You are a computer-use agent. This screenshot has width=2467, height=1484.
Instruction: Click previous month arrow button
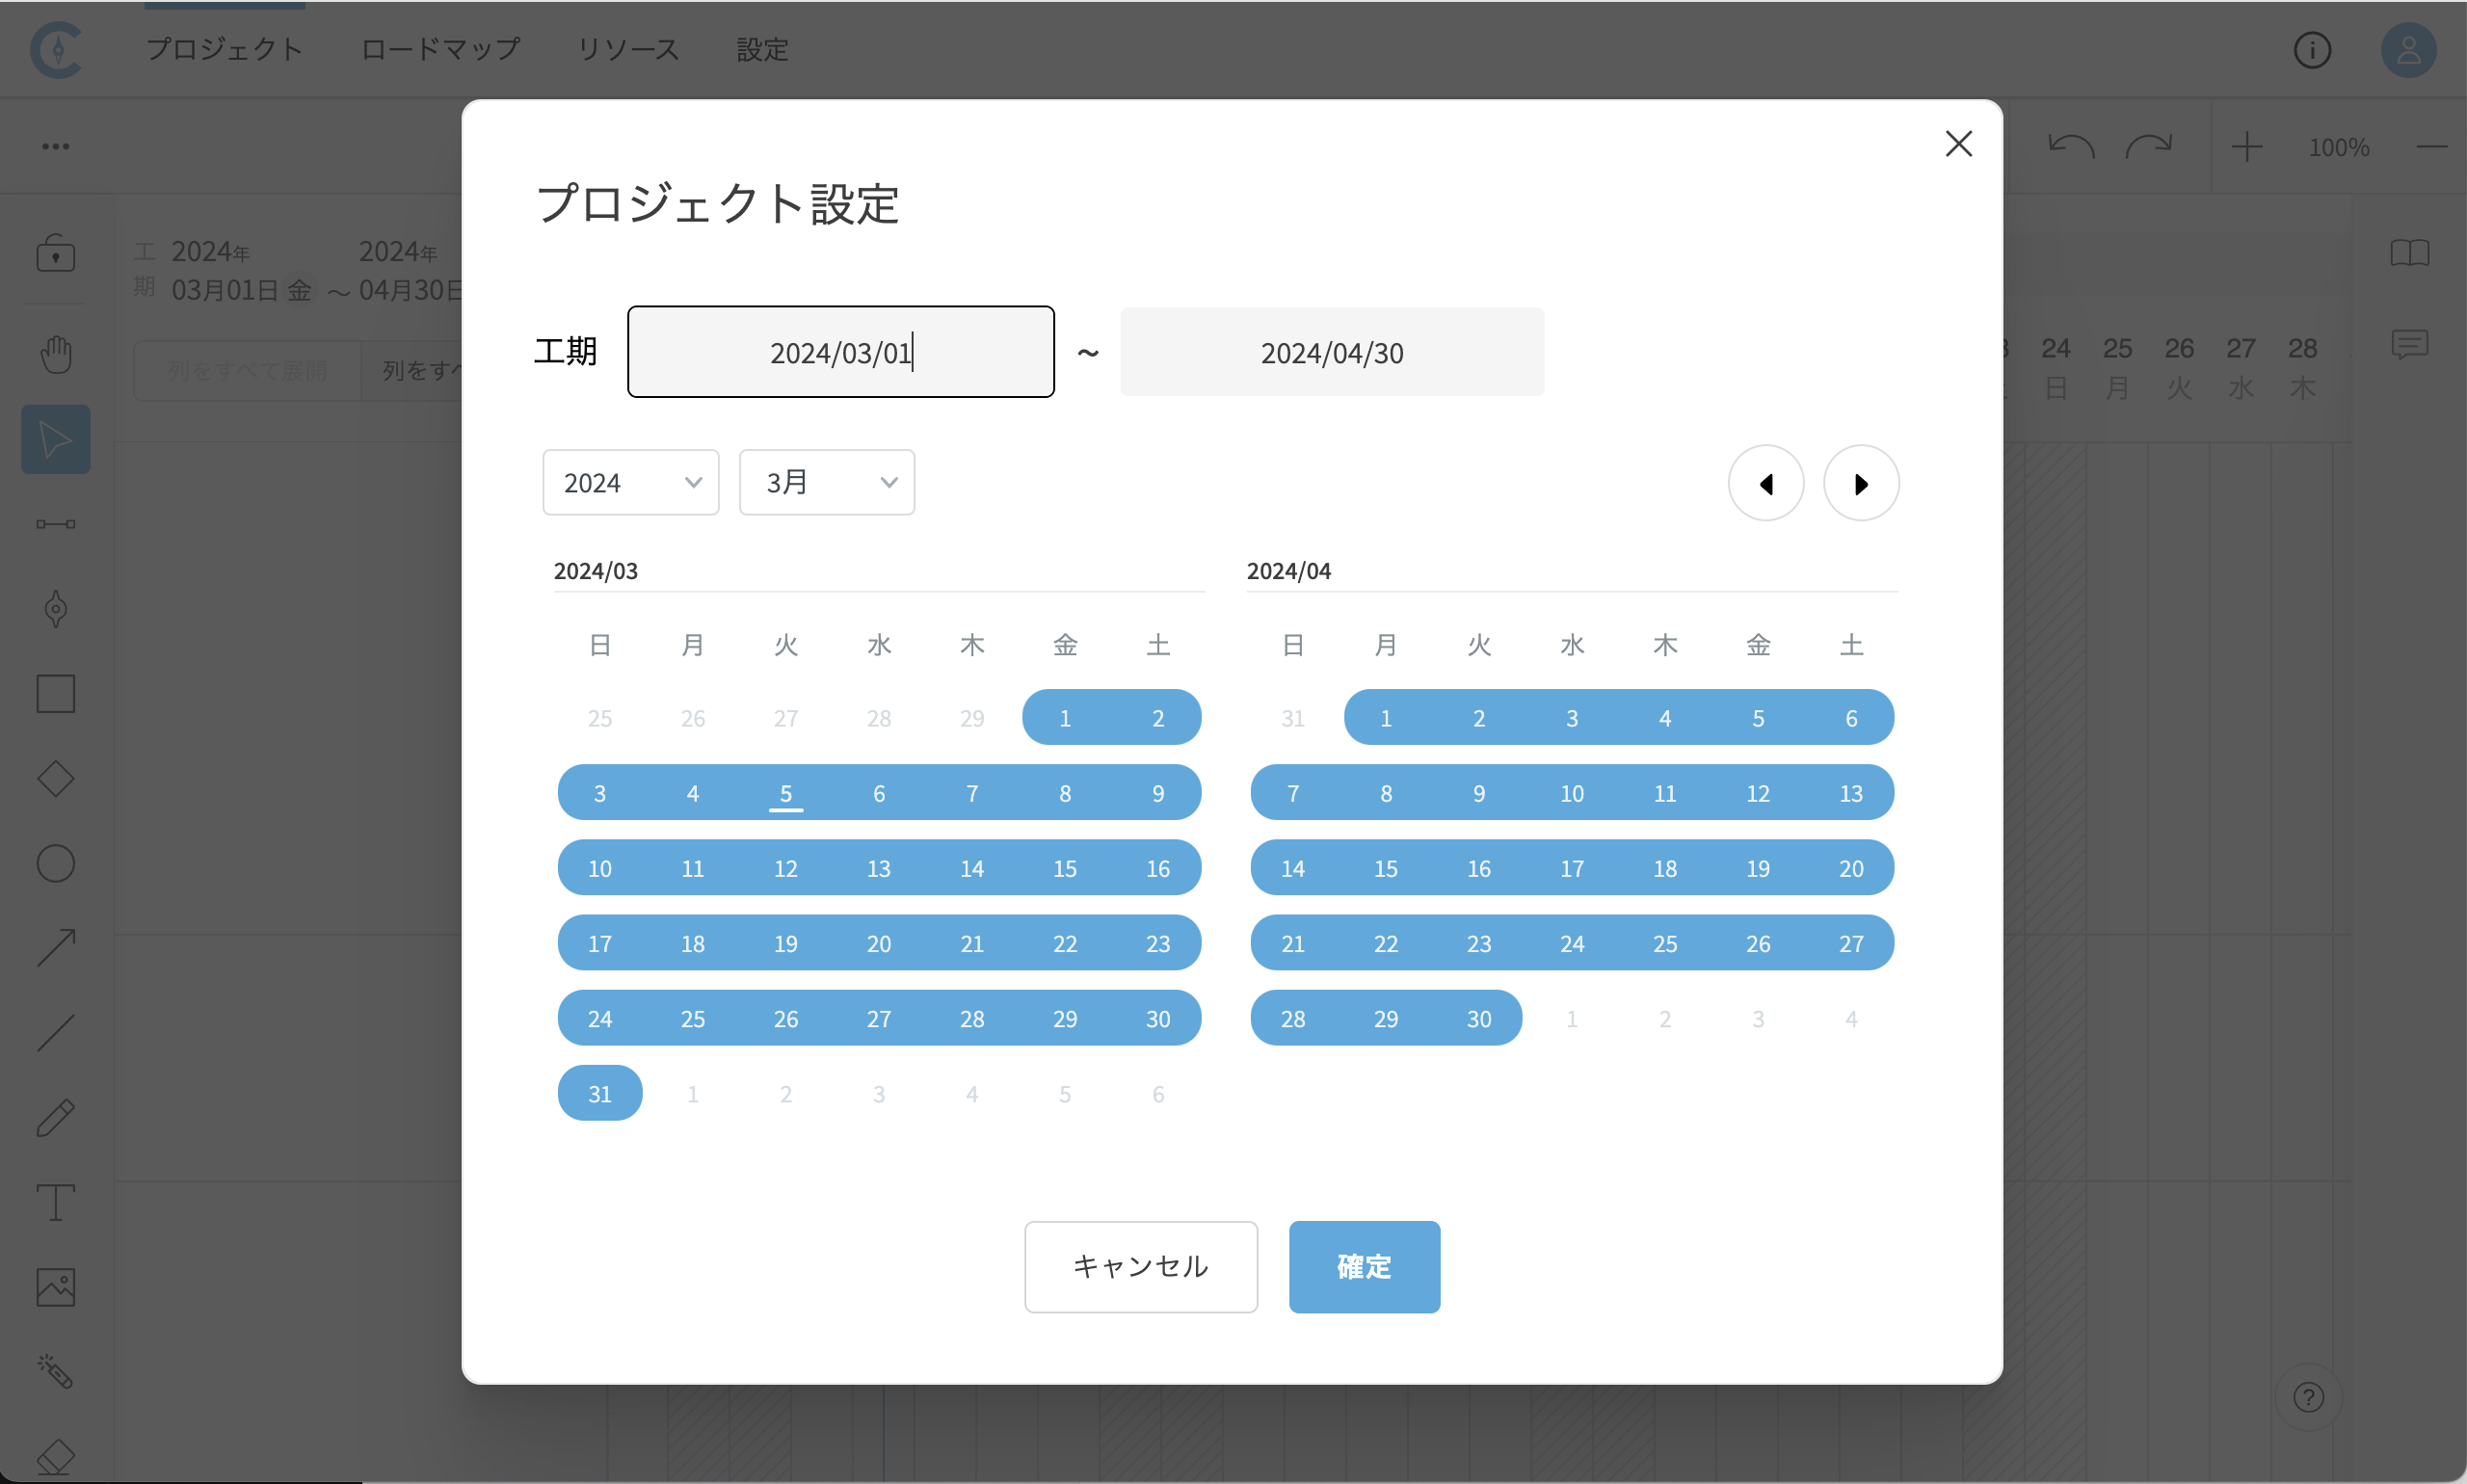coord(1765,484)
